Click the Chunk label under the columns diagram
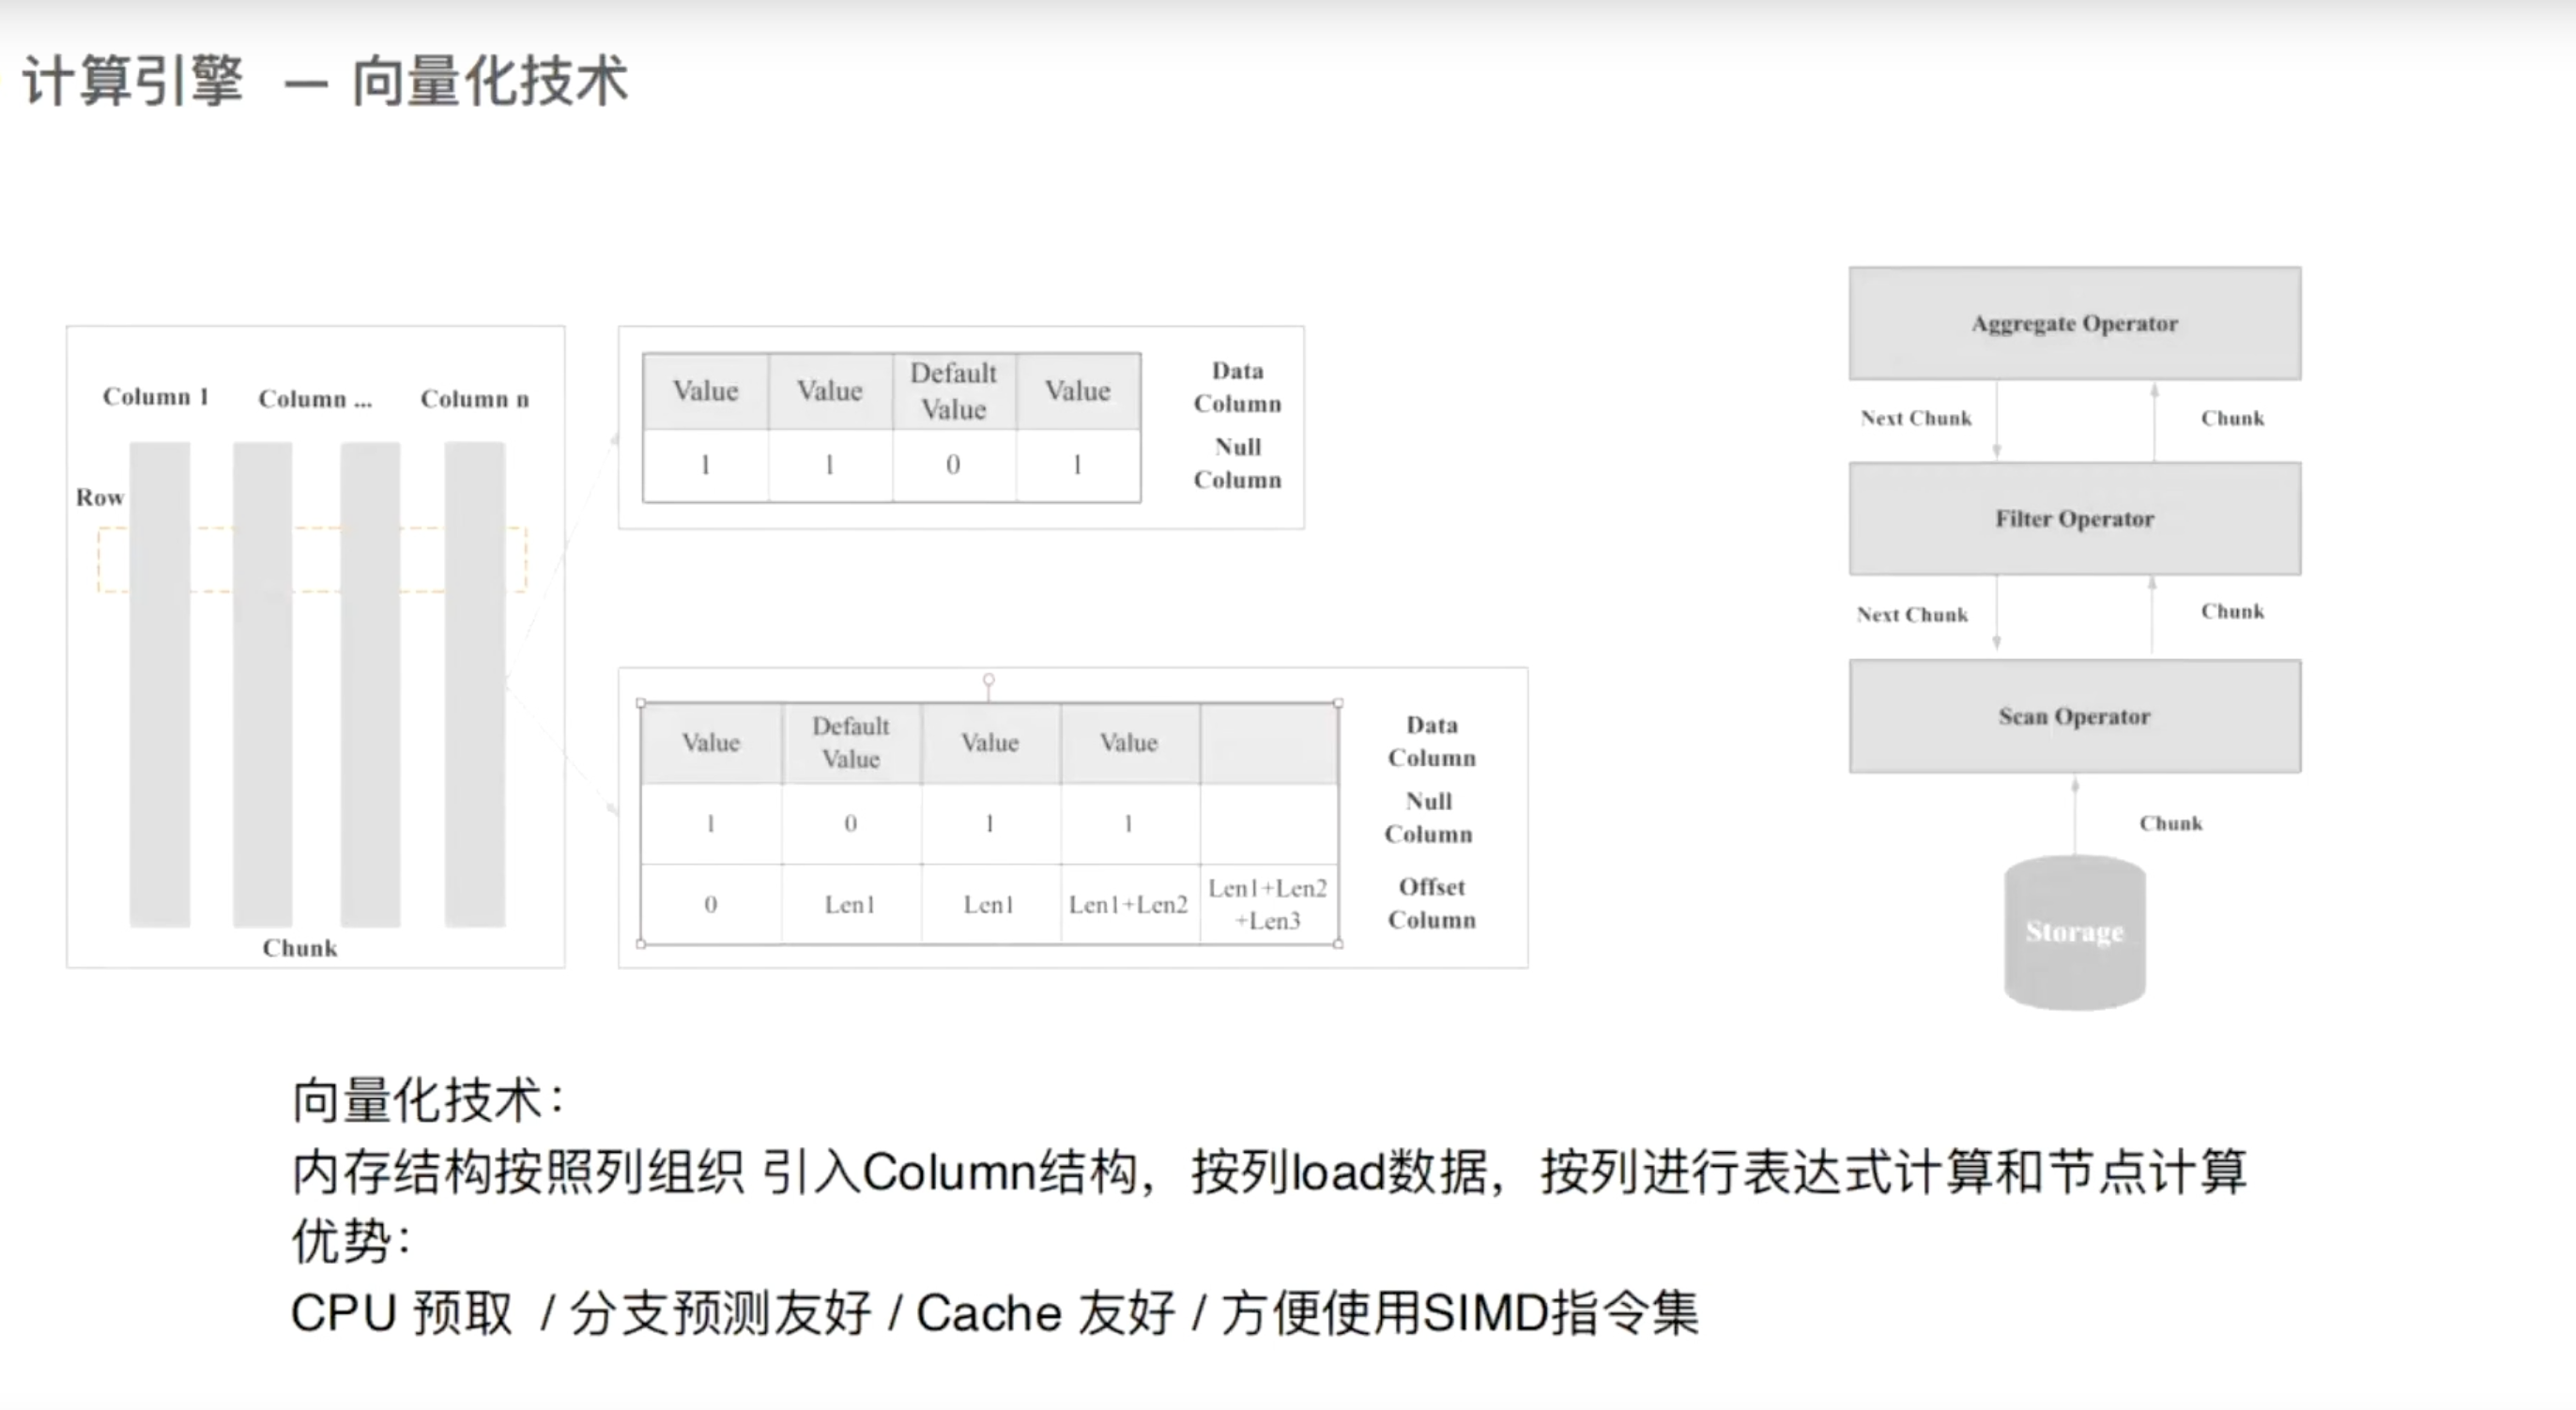This screenshot has width=2576, height=1410. (x=300, y=948)
